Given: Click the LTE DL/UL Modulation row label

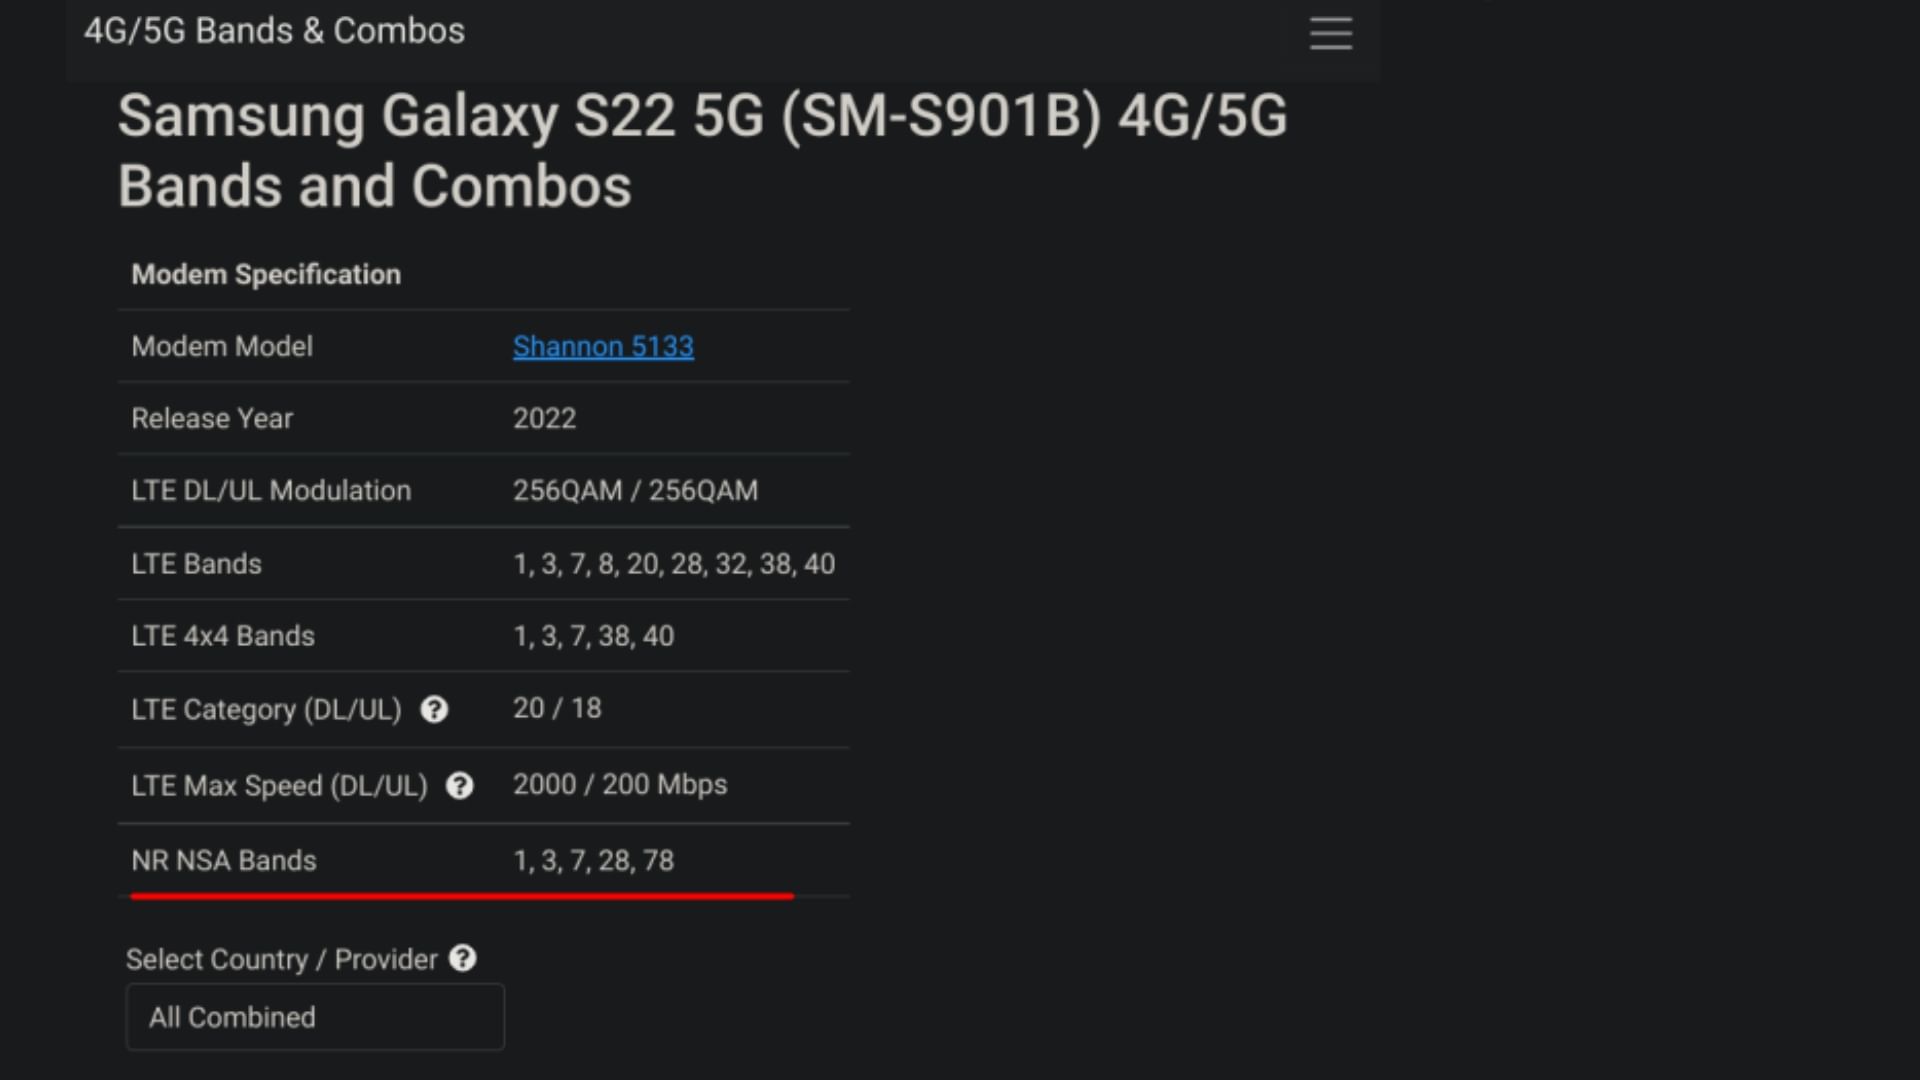Looking at the screenshot, I should (271, 491).
